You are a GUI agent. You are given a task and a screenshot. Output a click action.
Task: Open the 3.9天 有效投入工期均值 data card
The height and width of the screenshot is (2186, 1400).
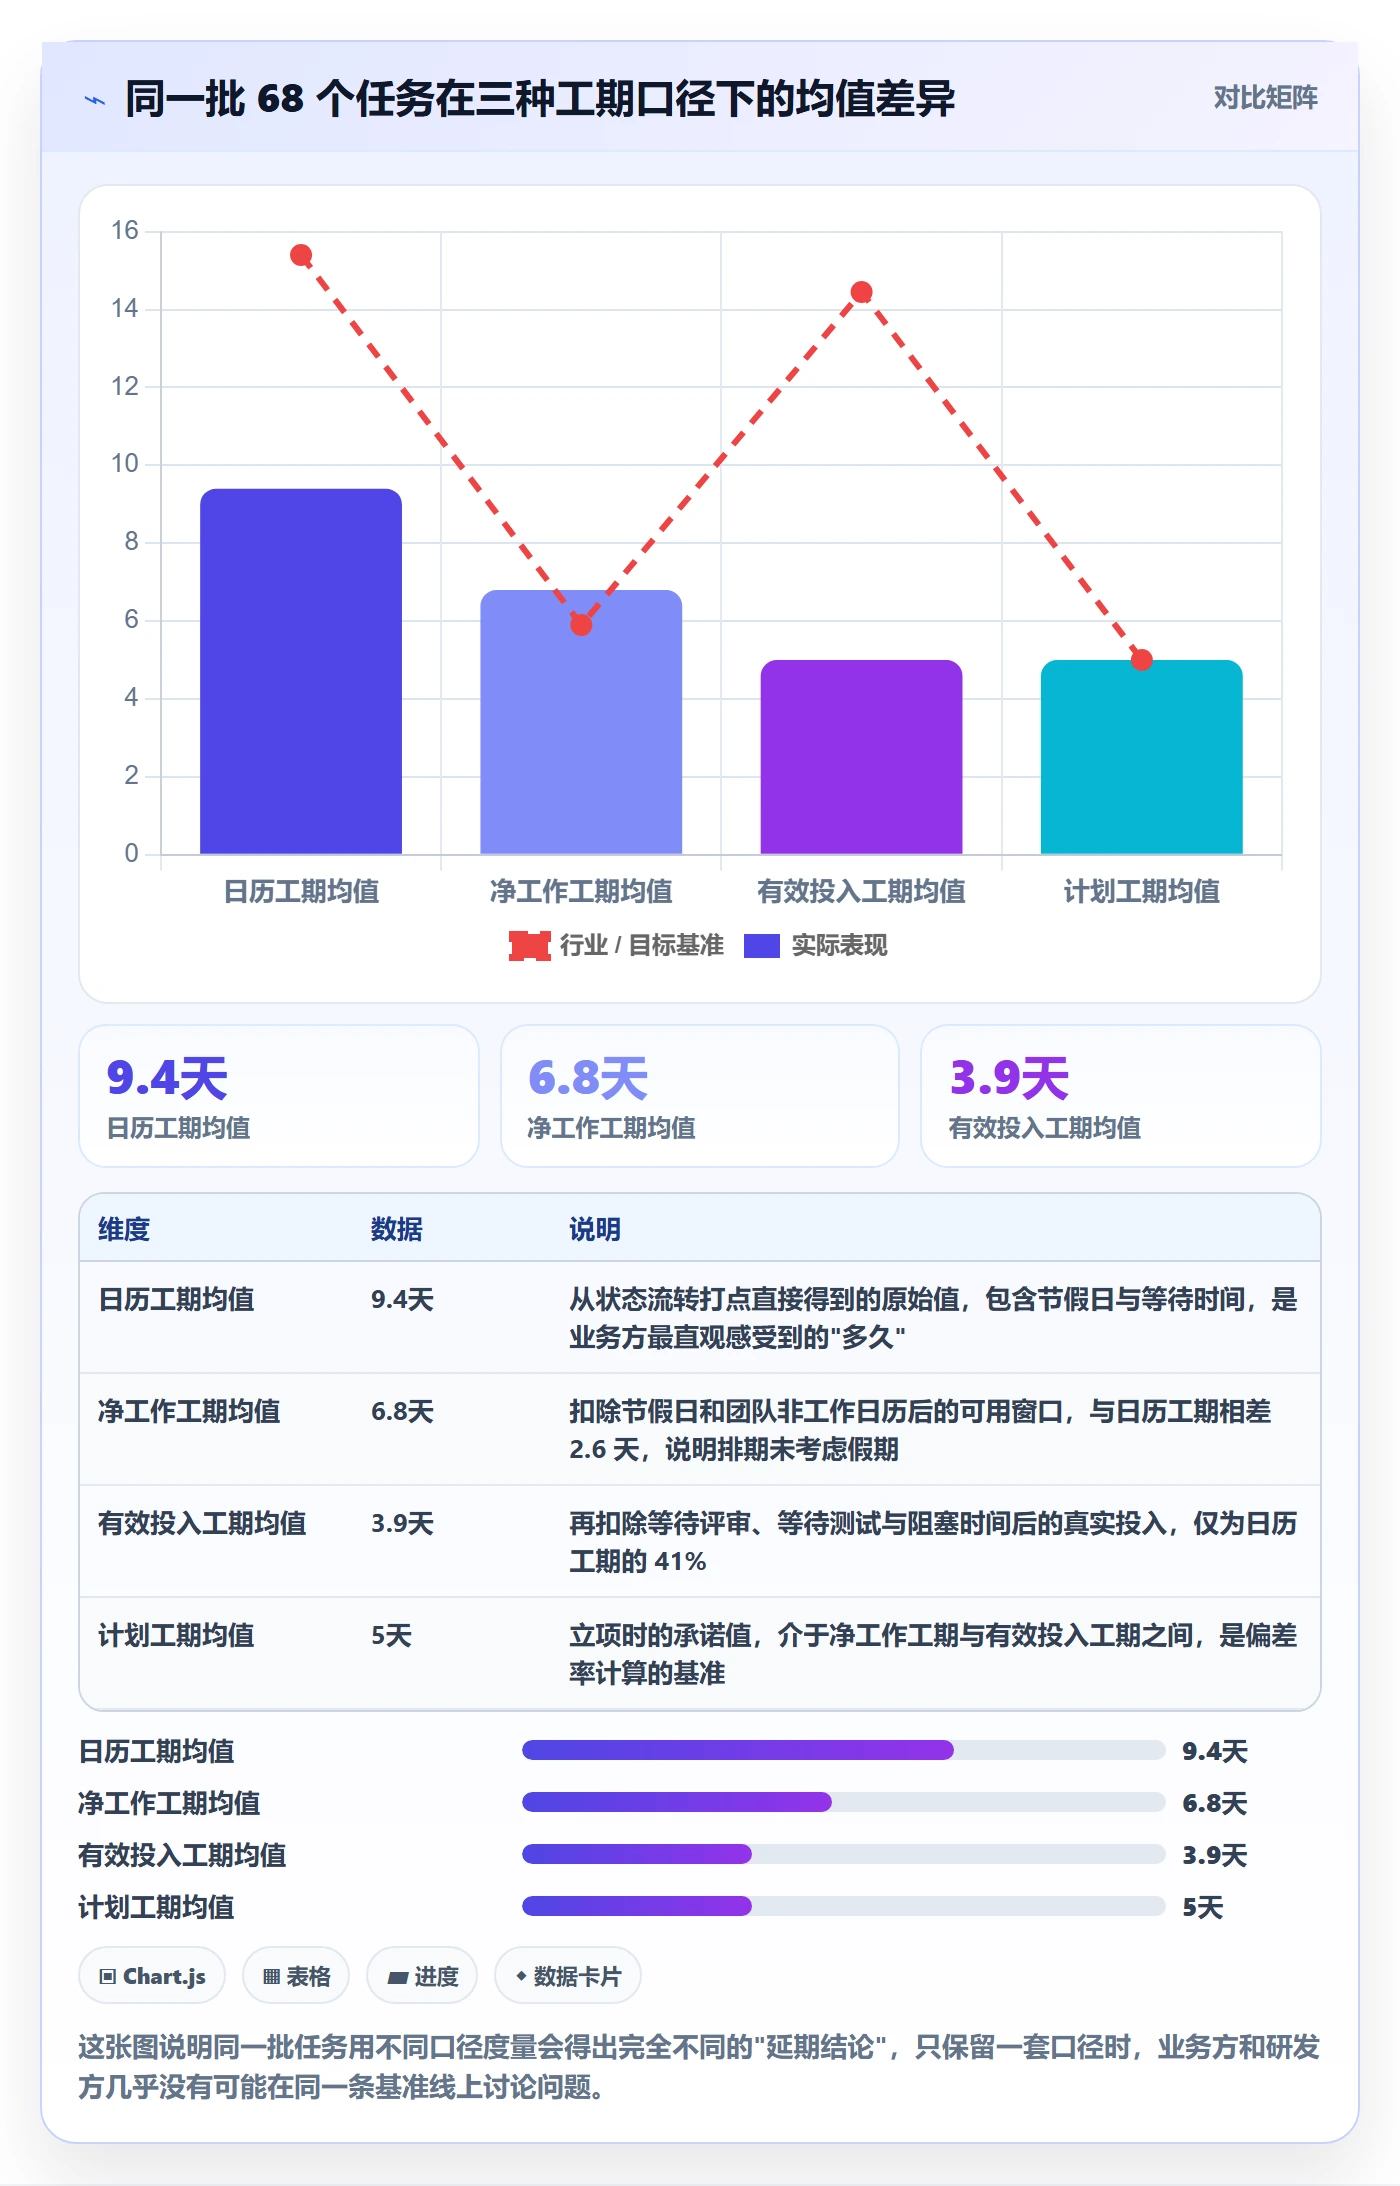pyautogui.click(x=1121, y=1096)
